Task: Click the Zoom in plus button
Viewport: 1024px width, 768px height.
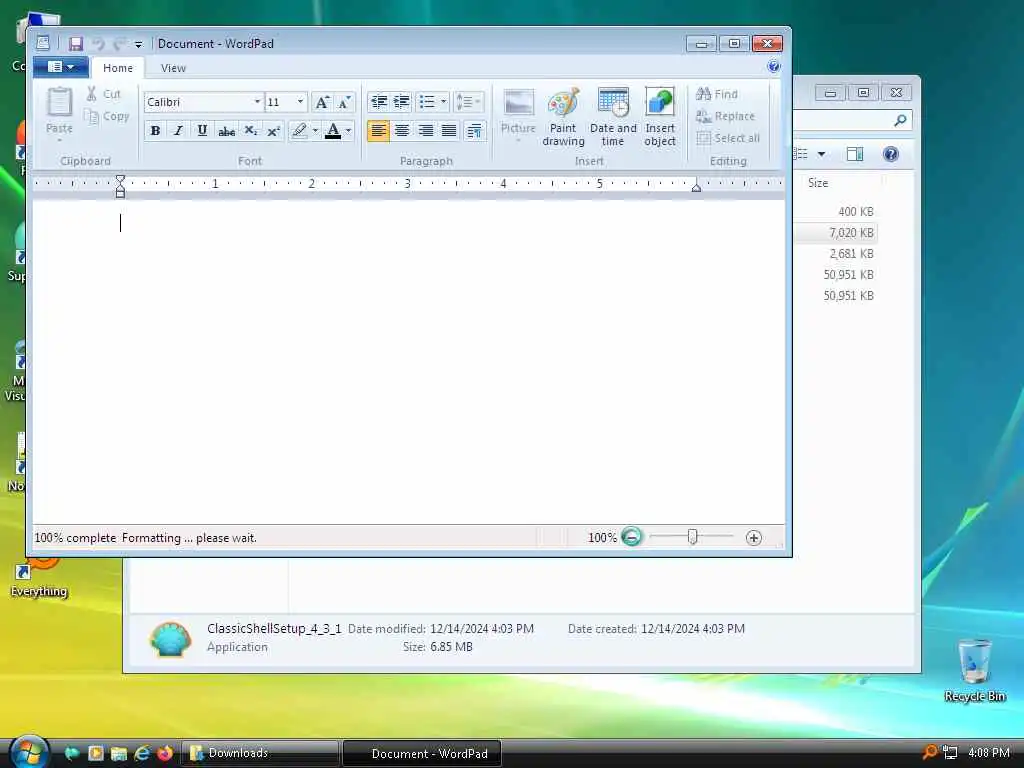Action: coord(754,537)
